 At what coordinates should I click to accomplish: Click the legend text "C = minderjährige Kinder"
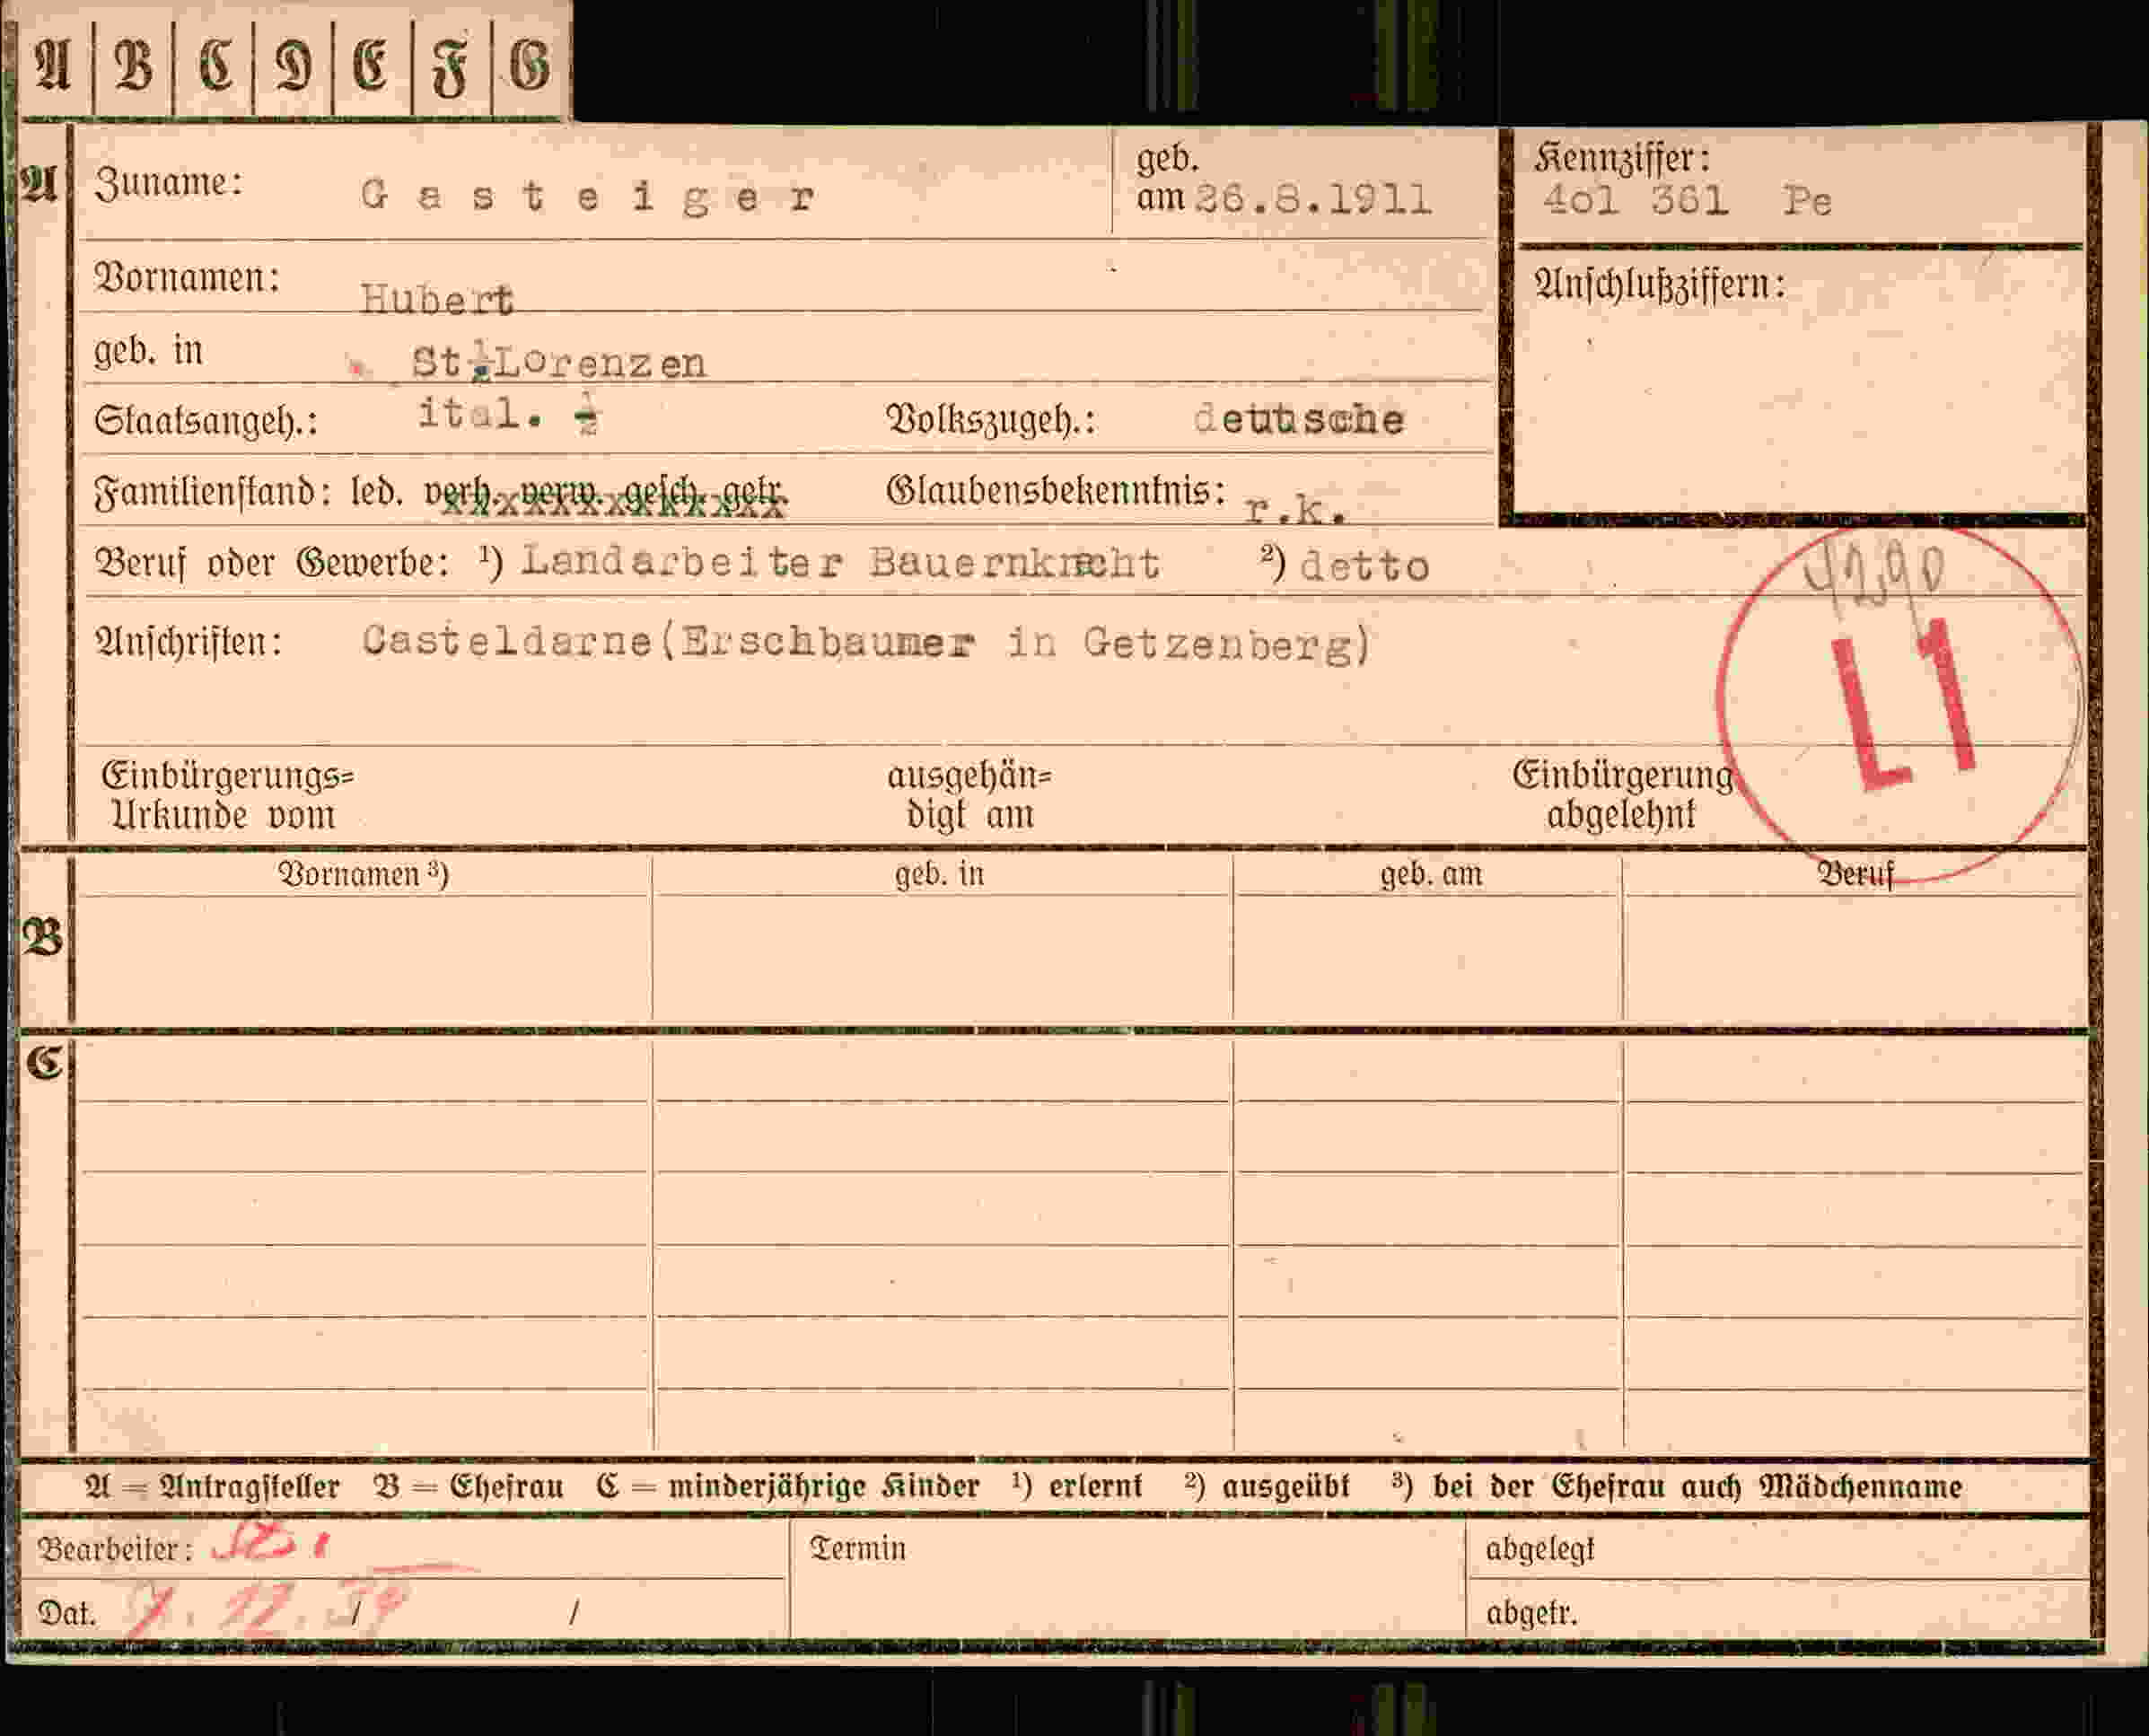[x=788, y=1487]
